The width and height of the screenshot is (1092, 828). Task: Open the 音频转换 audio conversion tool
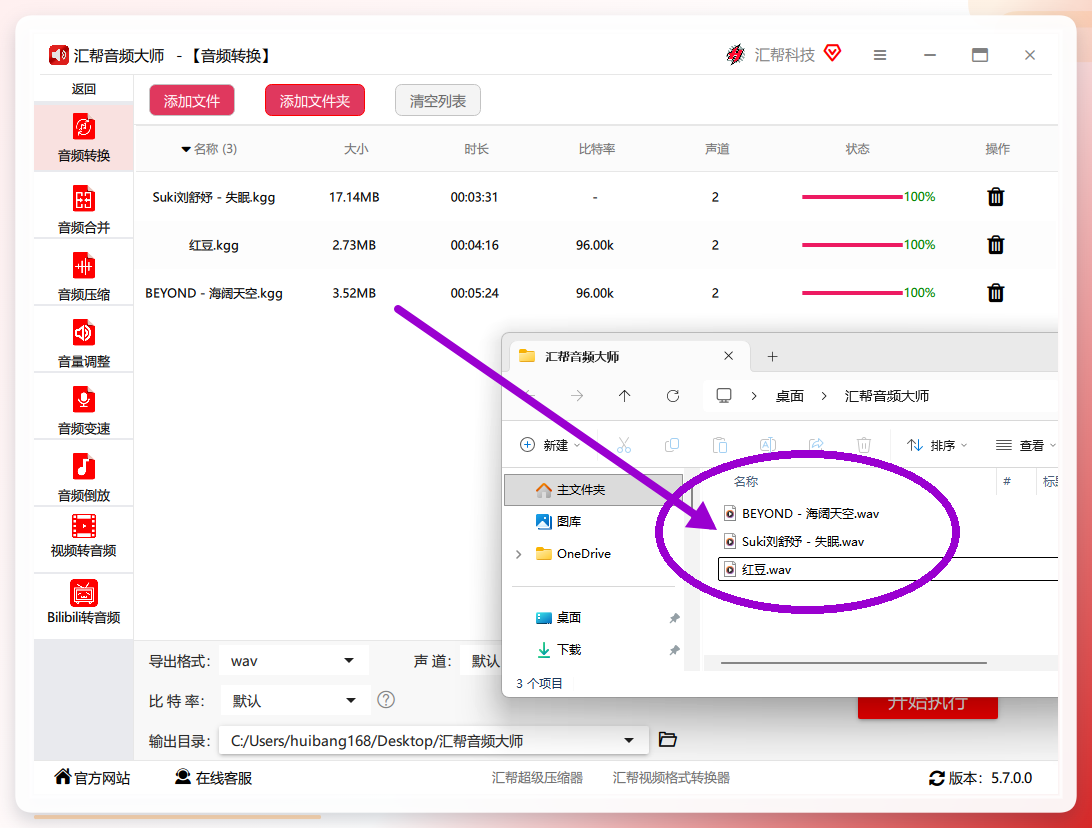click(84, 138)
